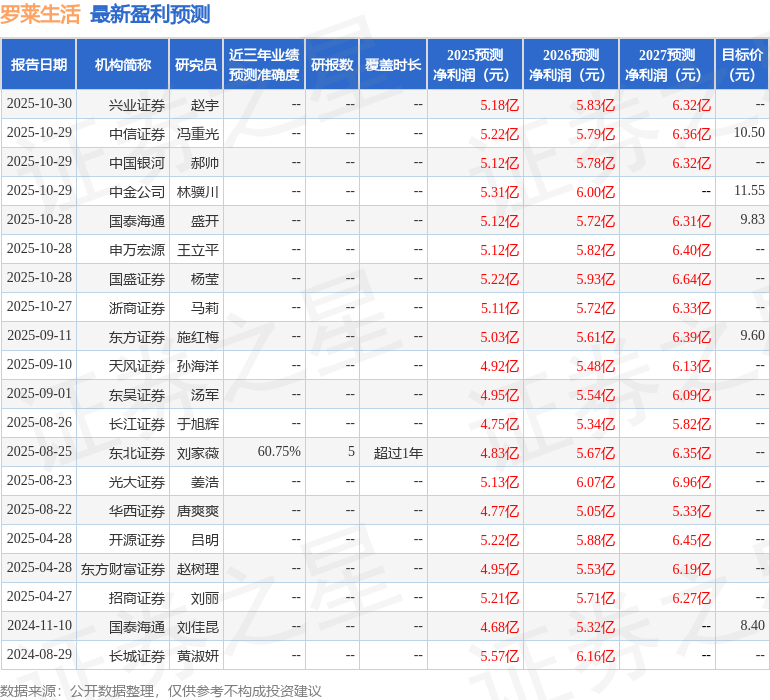770x700 pixels.
Task: Click the 近三年业绩预测准确度 column header
Action: [263, 65]
